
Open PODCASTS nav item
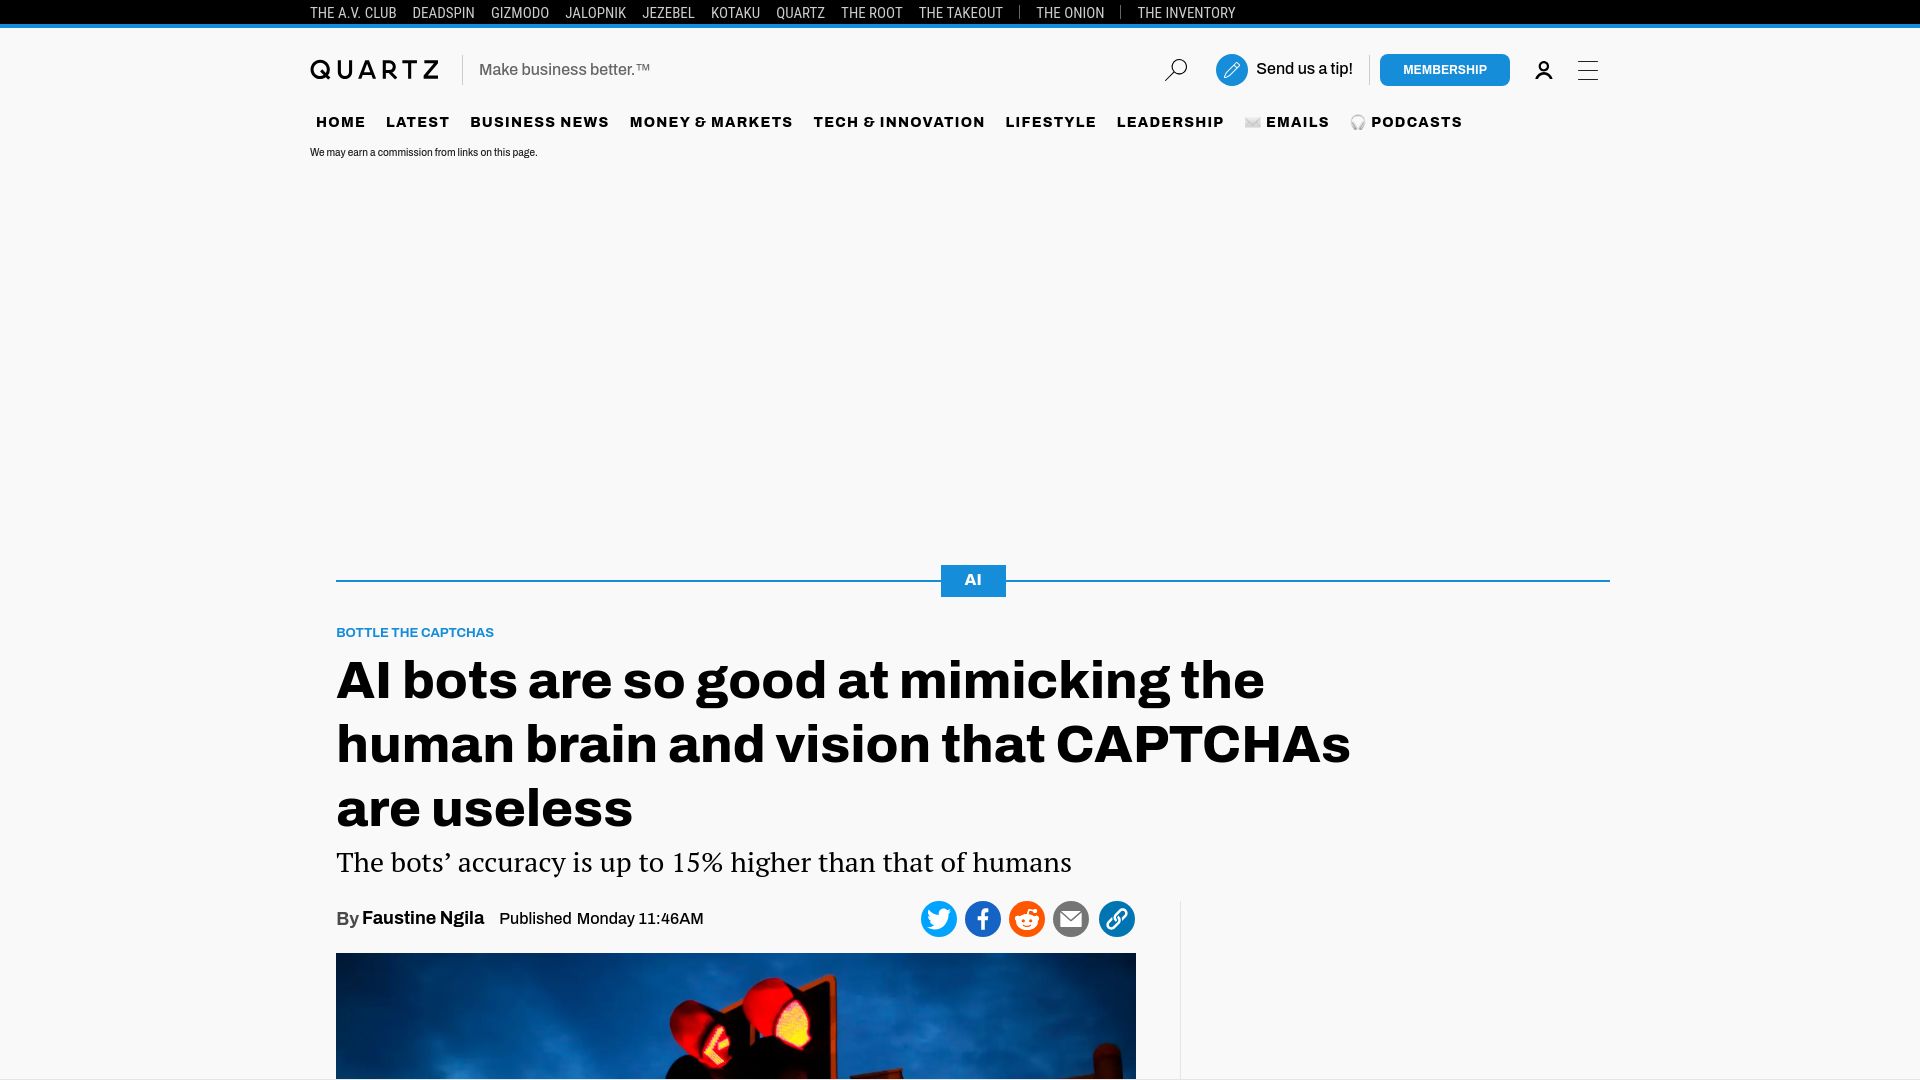pos(1406,122)
